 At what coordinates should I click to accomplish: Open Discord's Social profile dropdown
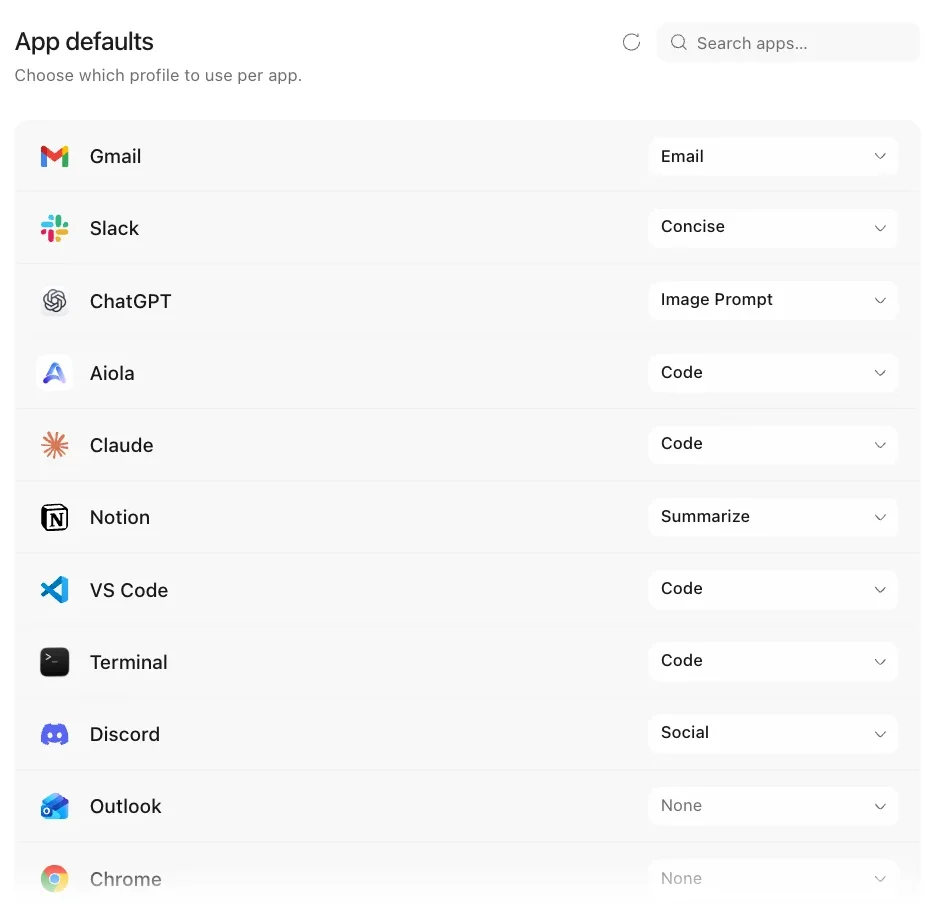(x=773, y=734)
